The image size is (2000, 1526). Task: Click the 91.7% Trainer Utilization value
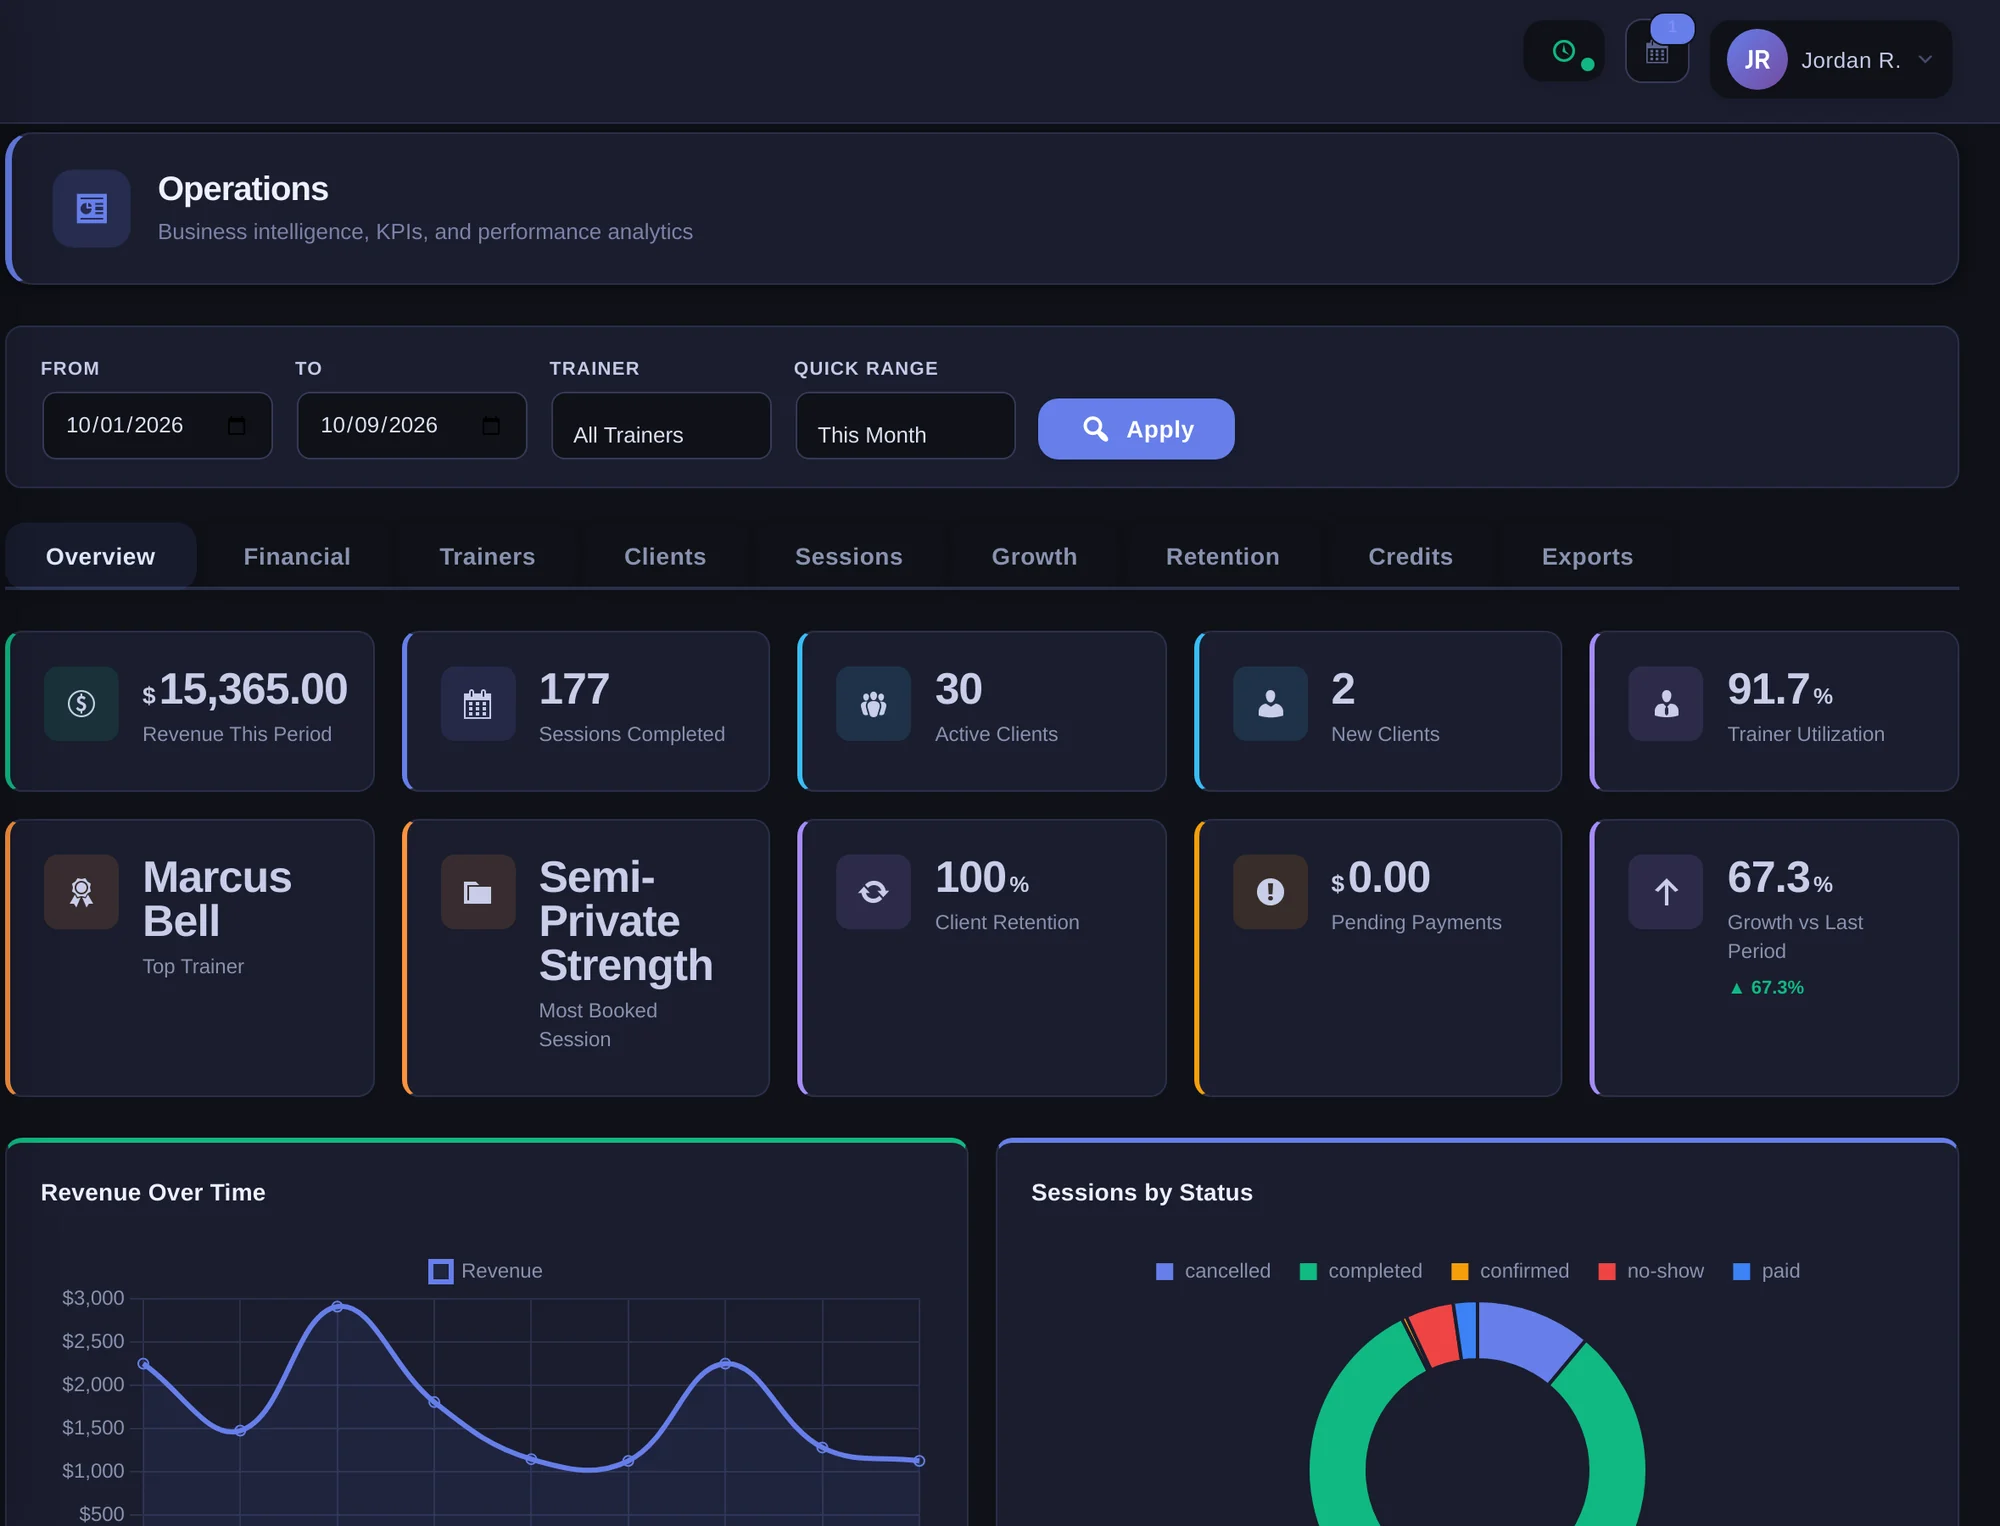(x=1780, y=690)
